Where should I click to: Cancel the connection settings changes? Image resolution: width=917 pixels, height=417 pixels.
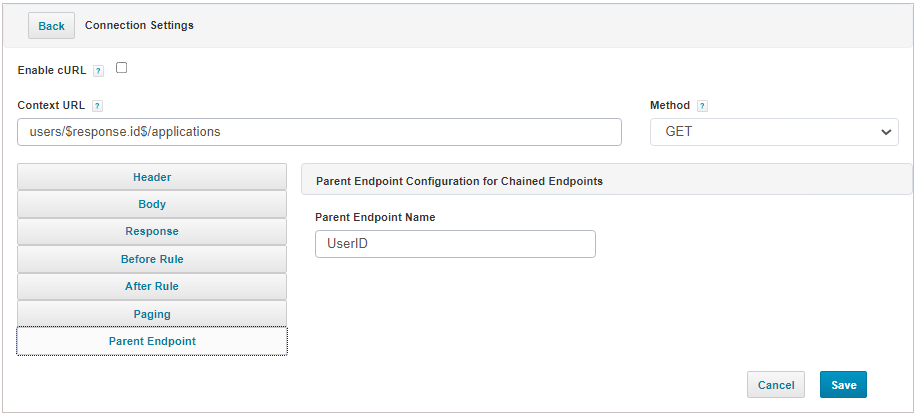[776, 385]
